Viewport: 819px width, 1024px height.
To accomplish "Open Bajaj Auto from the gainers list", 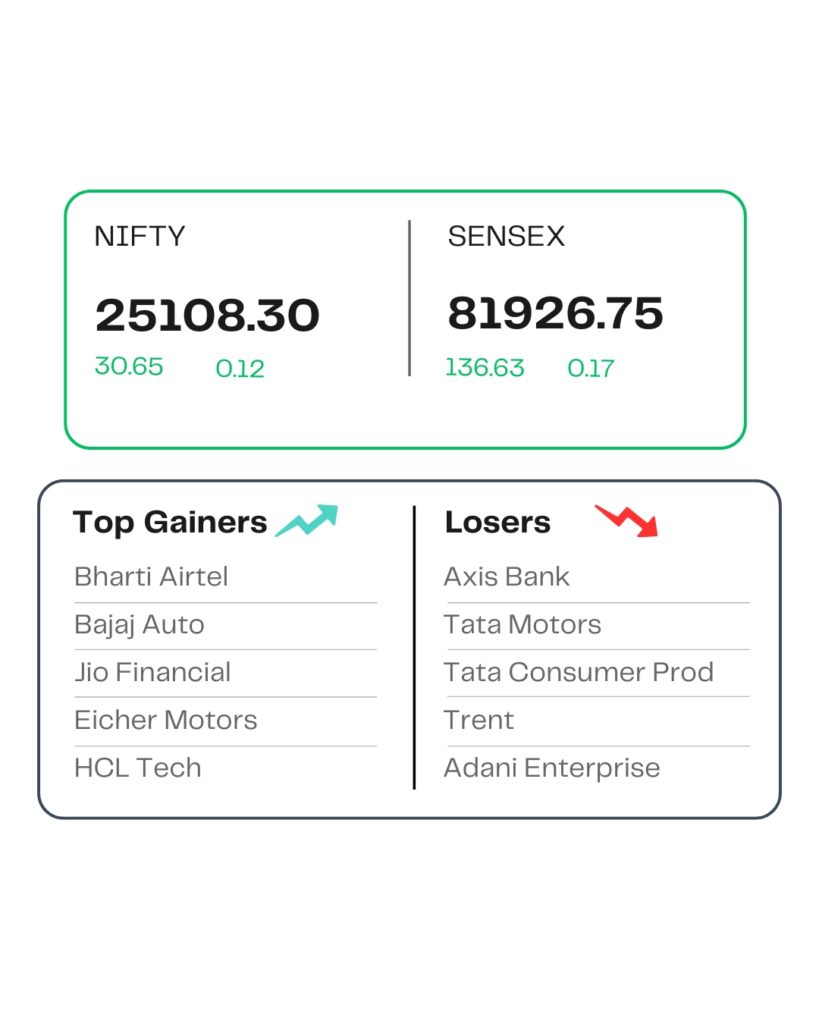I will point(139,625).
